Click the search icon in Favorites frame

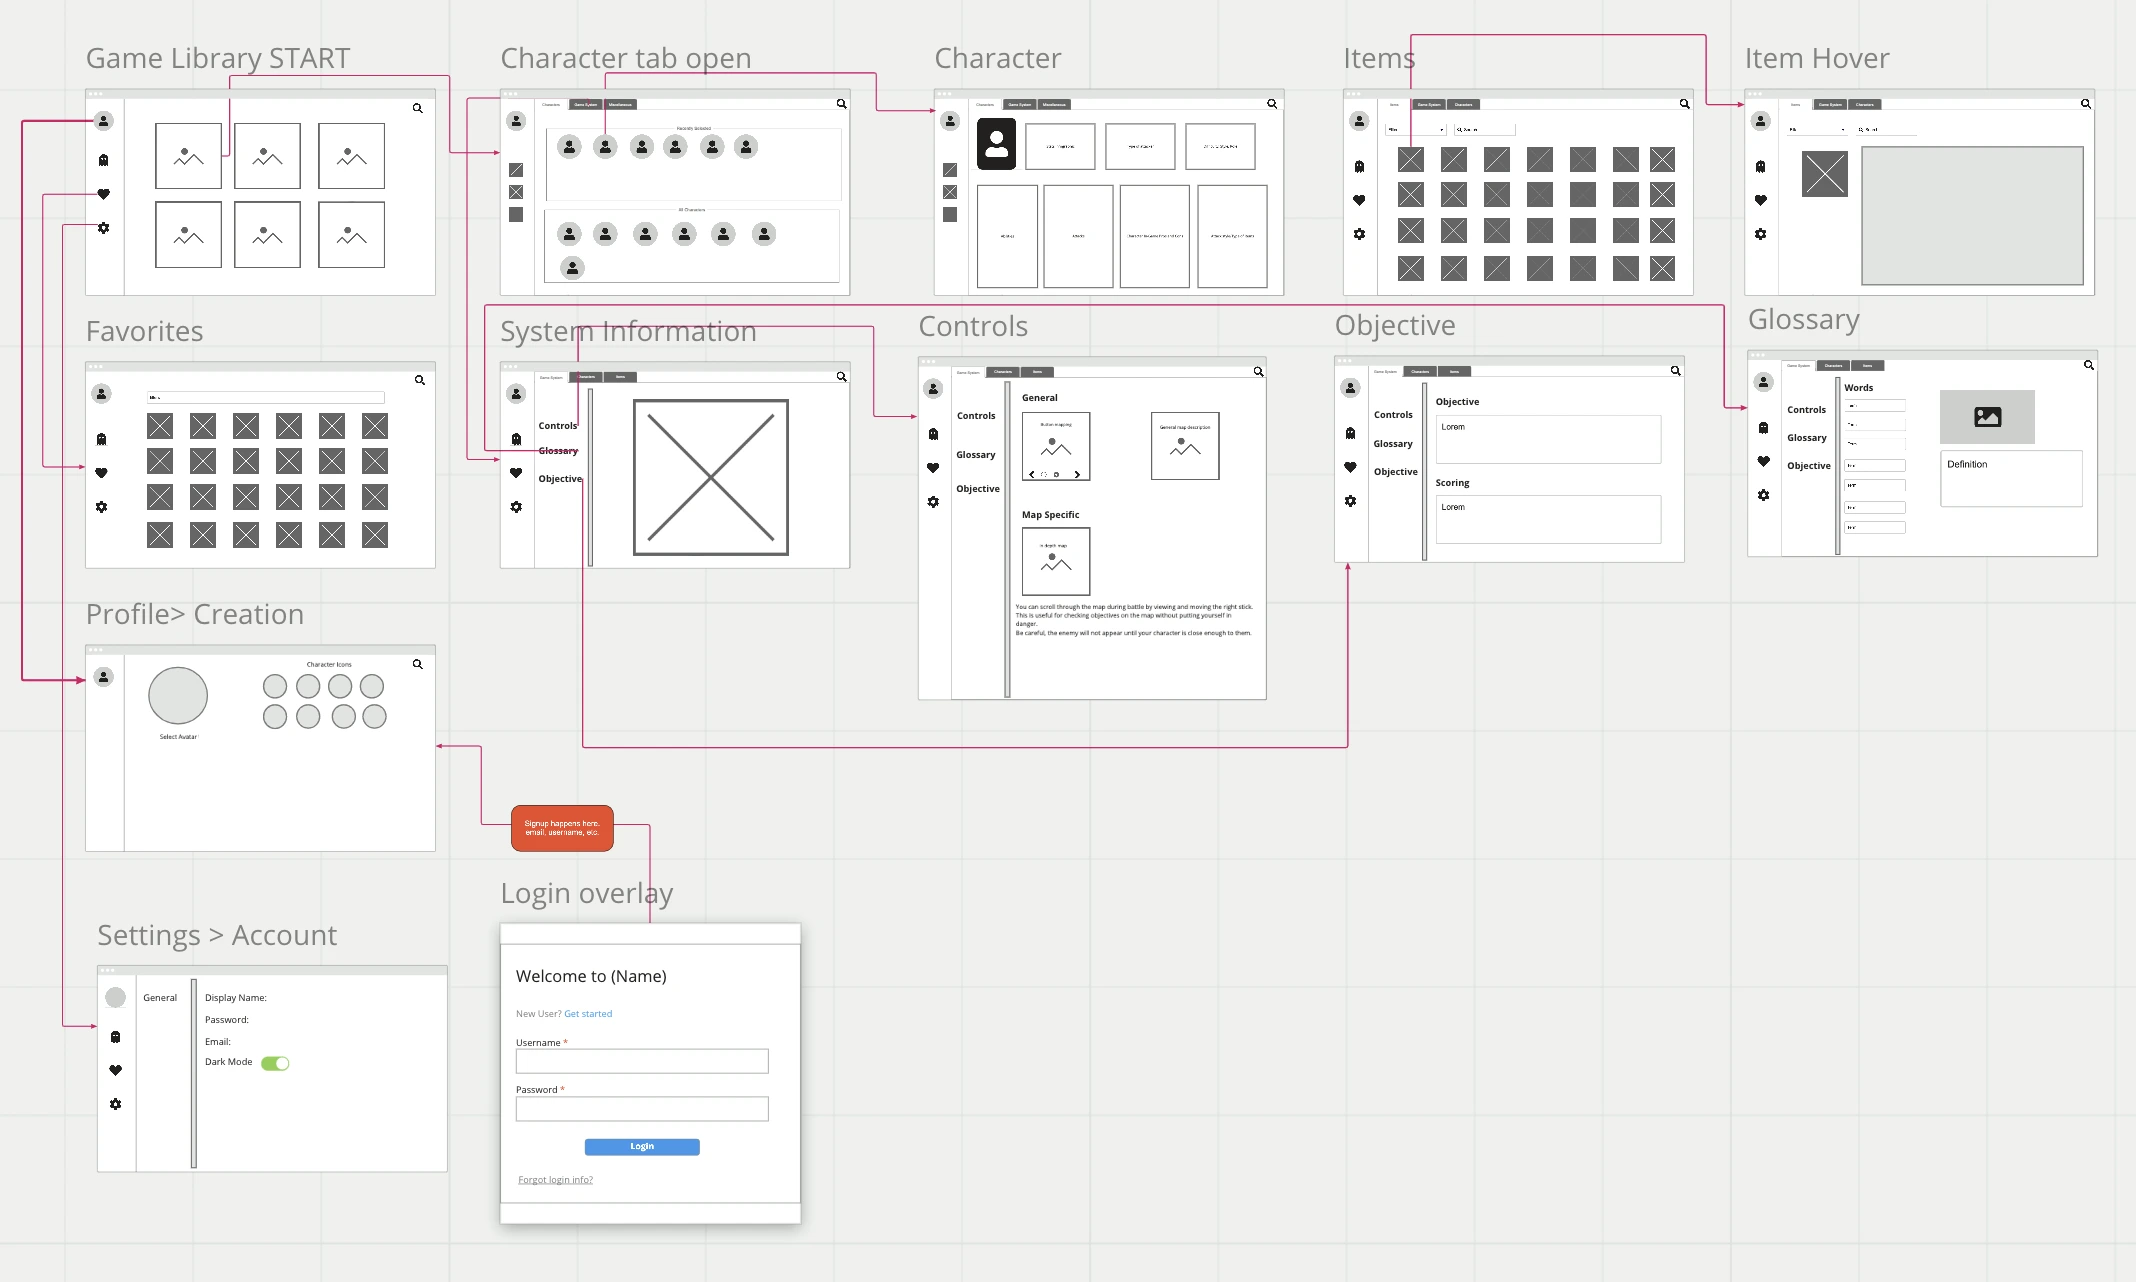point(420,380)
